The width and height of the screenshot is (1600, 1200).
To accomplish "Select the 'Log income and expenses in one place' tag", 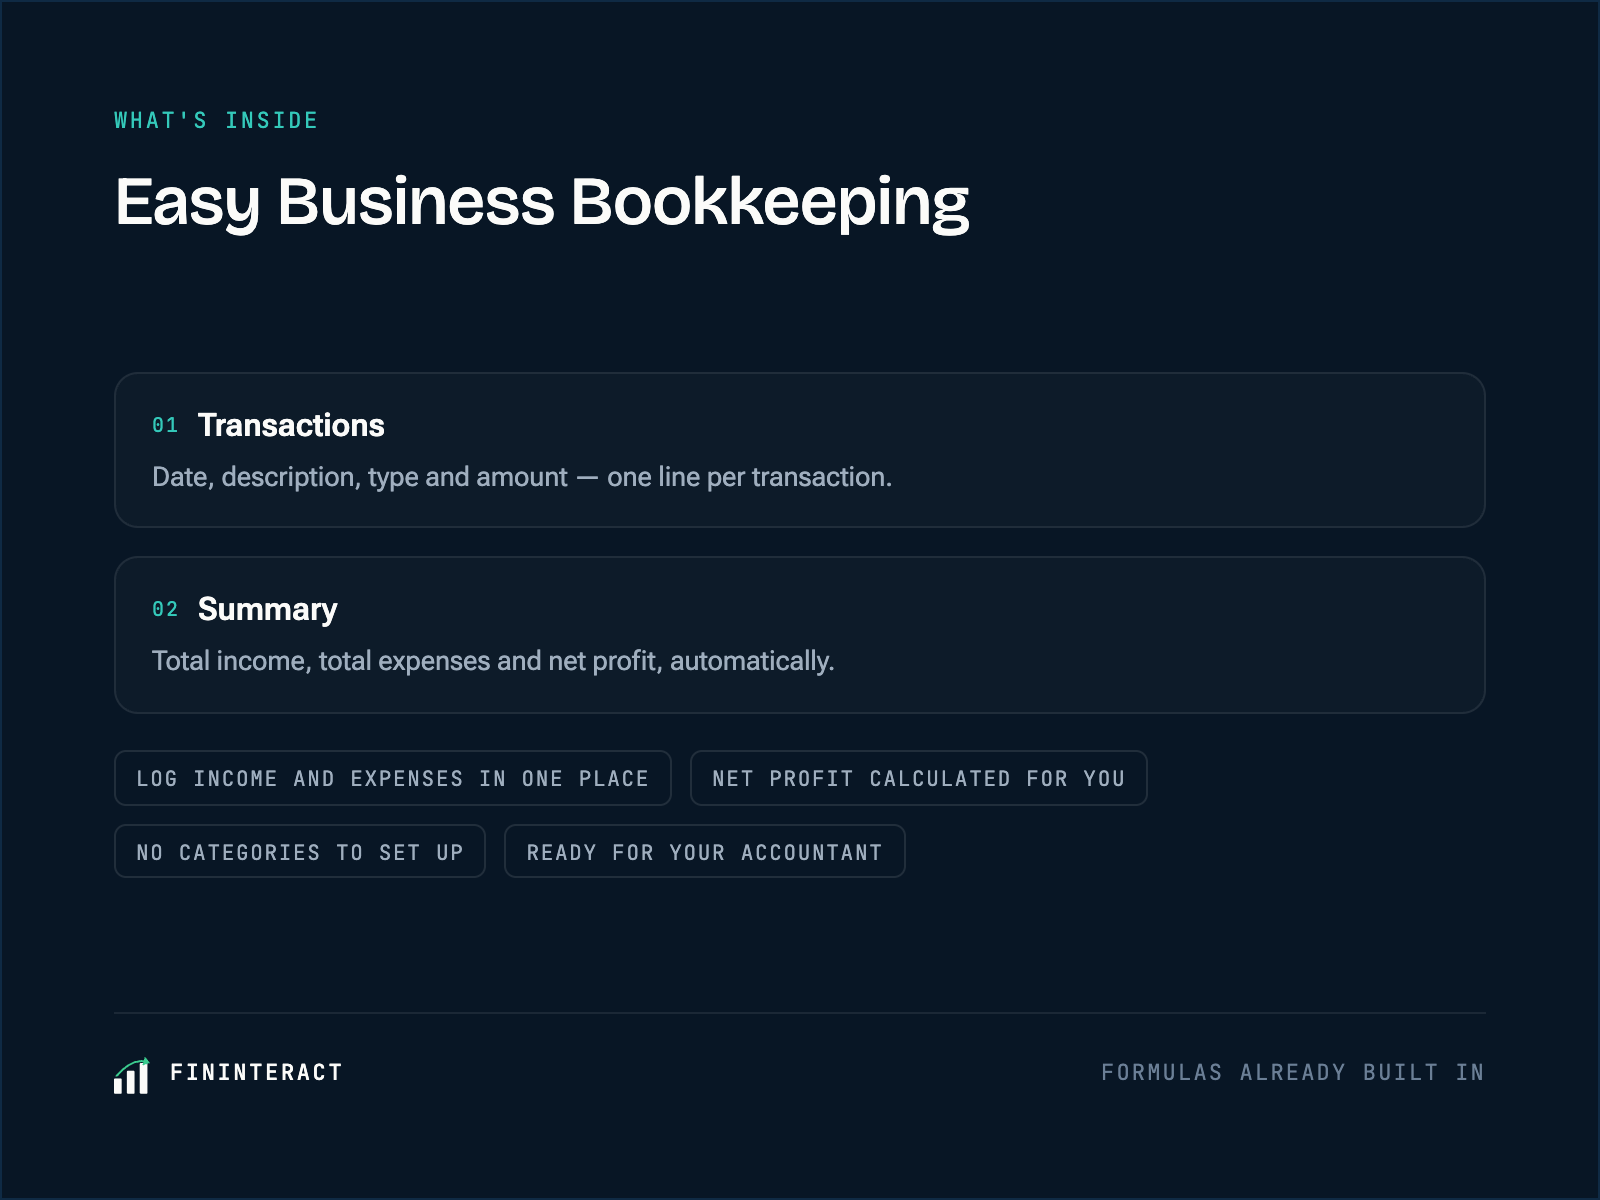I will (x=393, y=778).
